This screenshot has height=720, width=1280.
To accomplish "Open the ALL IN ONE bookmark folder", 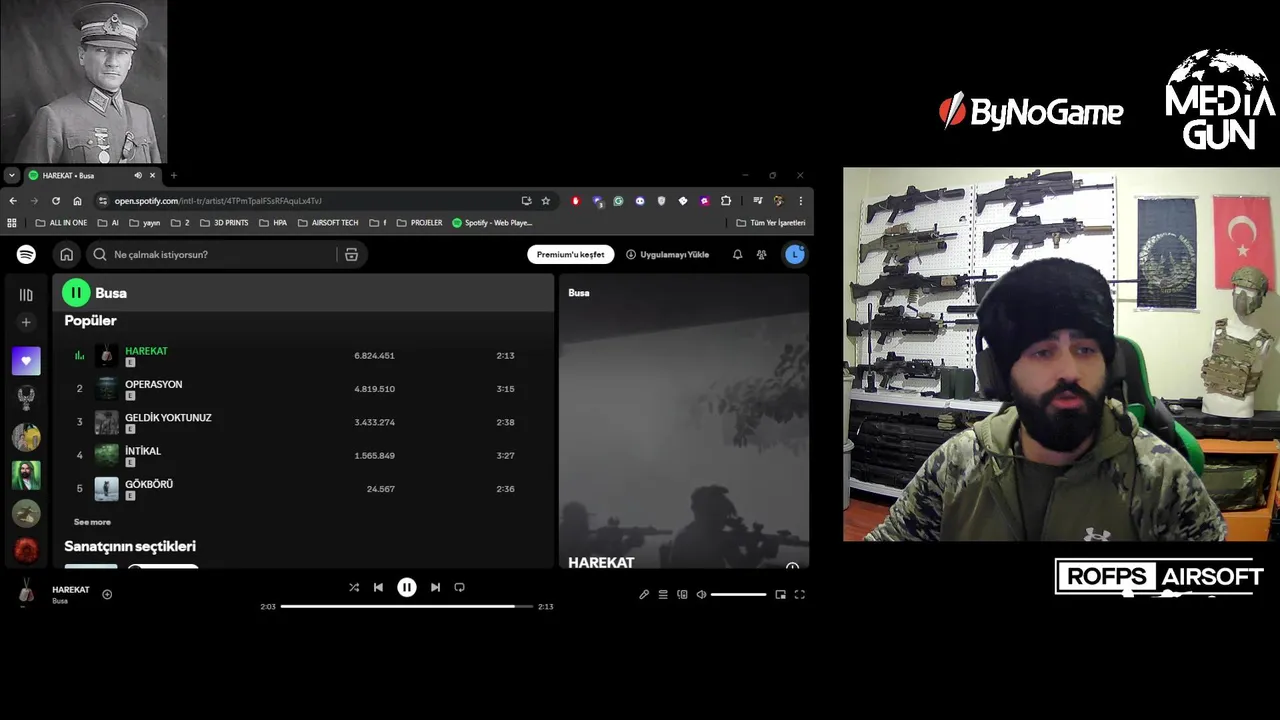I will (x=61, y=223).
